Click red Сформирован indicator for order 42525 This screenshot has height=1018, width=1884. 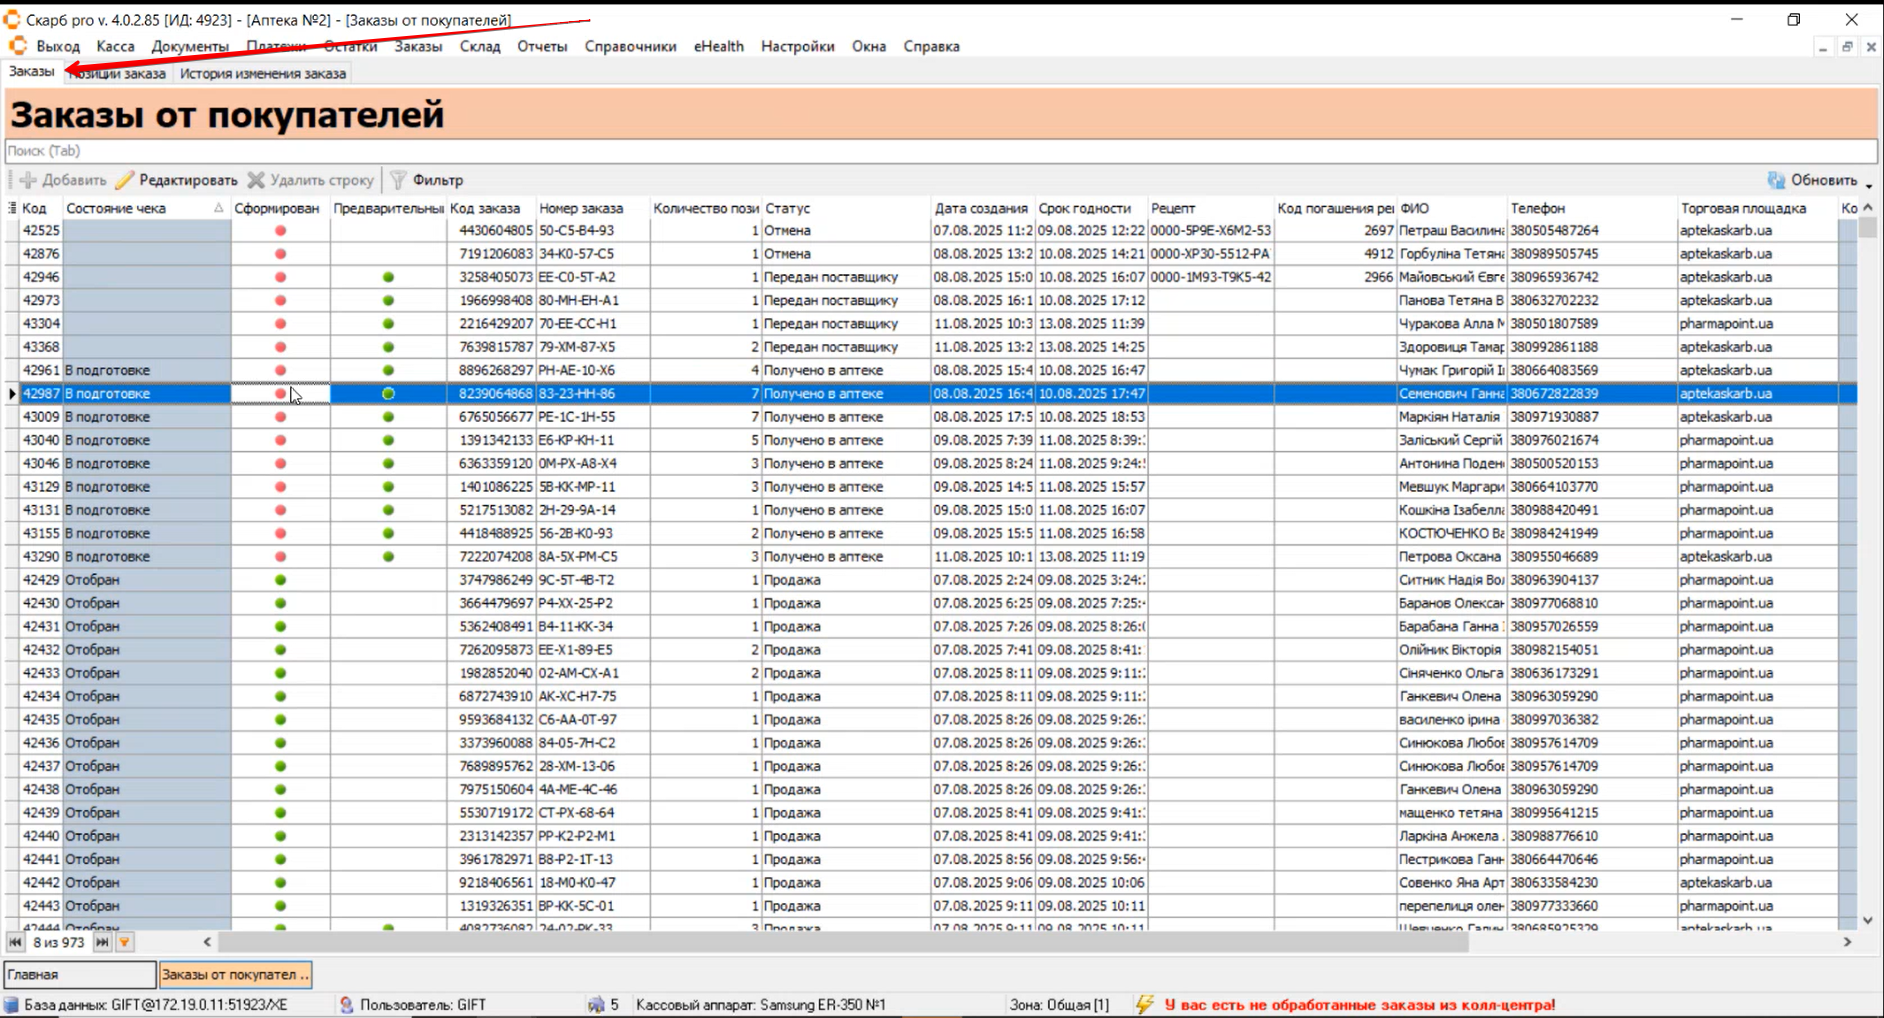tap(281, 231)
